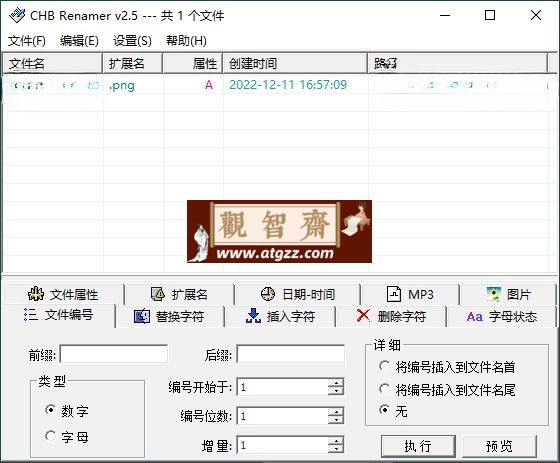The width and height of the screenshot is (560, 463).
Task: Switch to the 替换字符 tab
Action: coord(169,317)
